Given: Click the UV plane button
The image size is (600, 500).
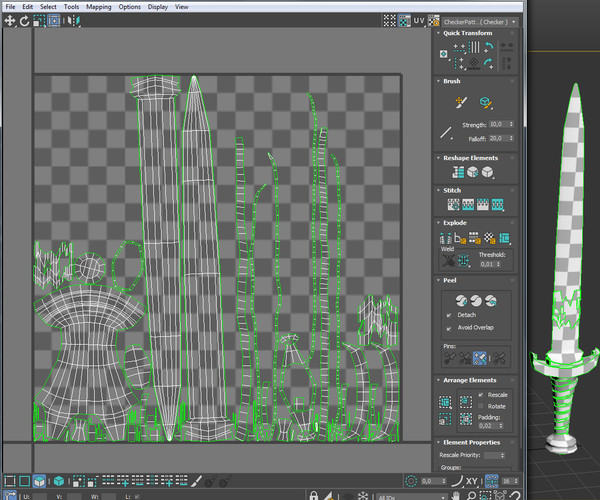Looking at the screenshot, I should [x=419, y=21].
